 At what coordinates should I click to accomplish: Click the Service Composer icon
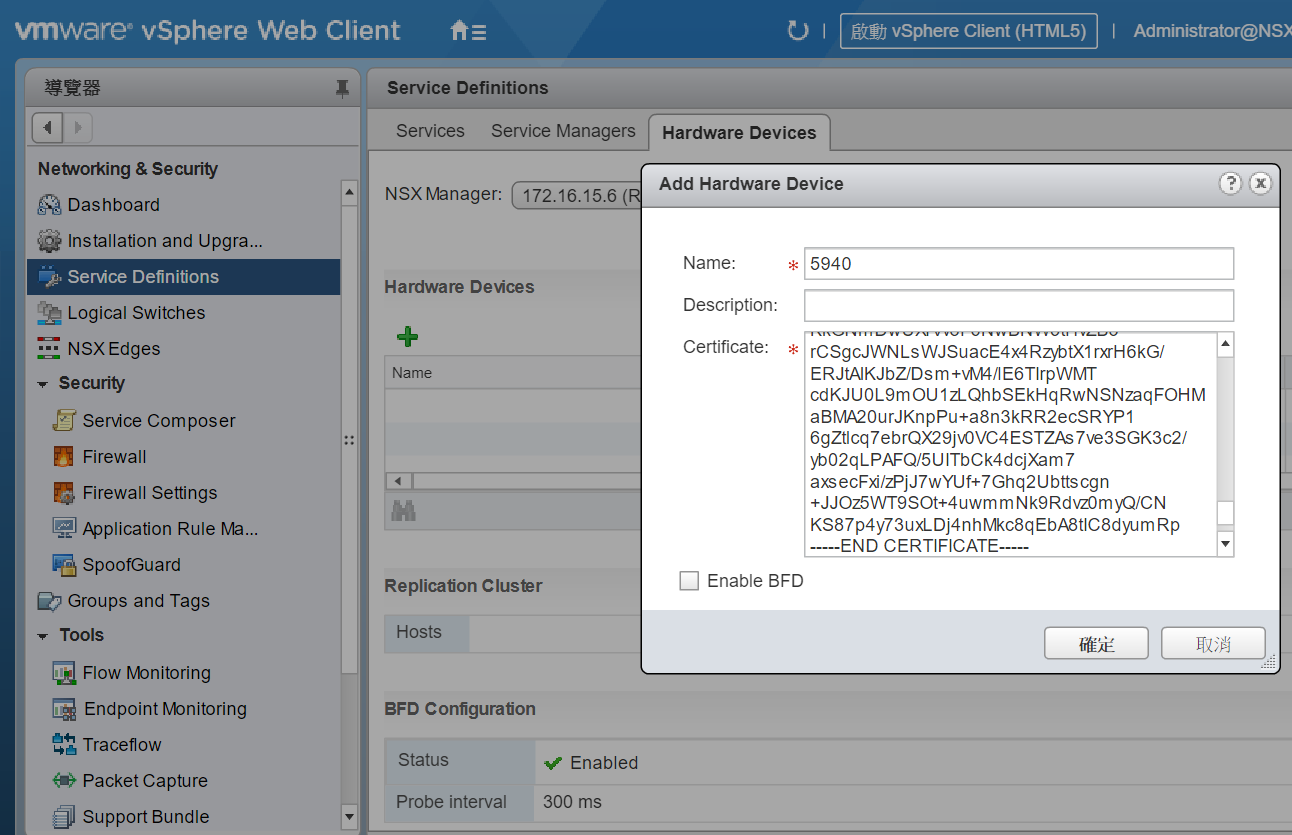[x=64, y=421]
